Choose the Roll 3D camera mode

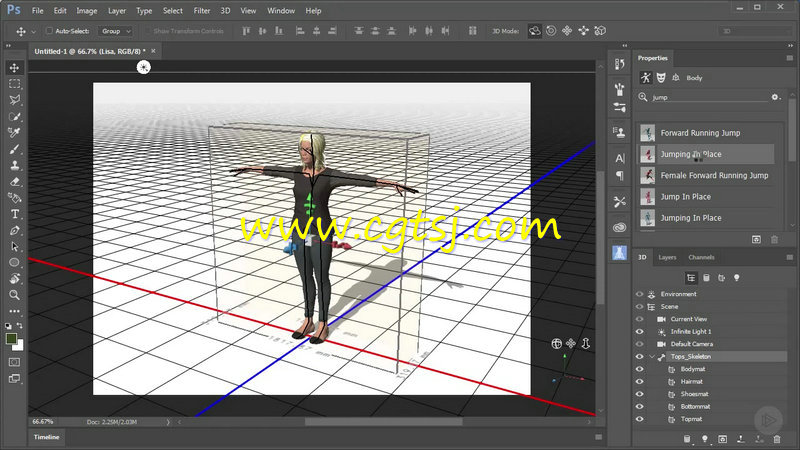click(x=551, y=31)
